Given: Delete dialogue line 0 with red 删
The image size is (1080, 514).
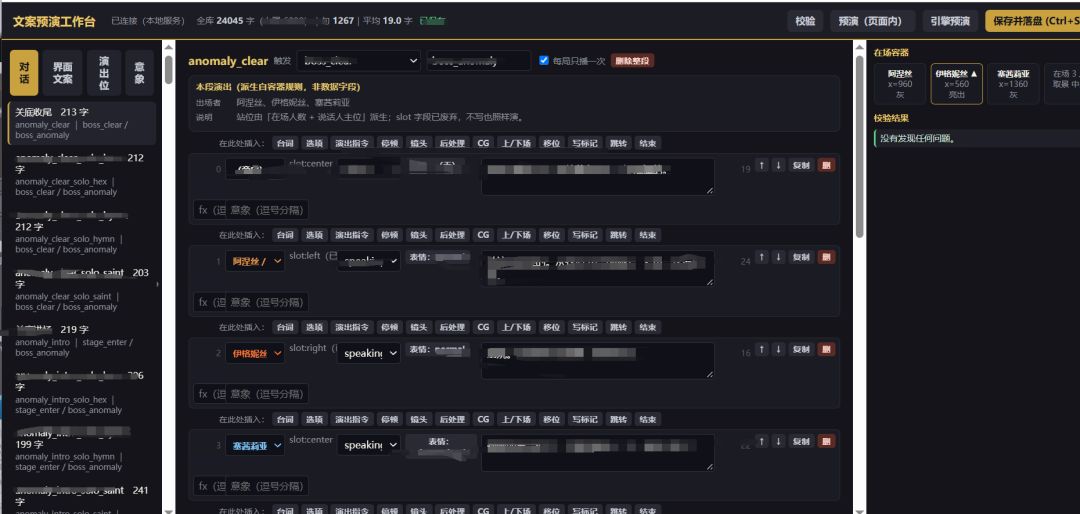Looking at the screenshot, I should point(826,165).
